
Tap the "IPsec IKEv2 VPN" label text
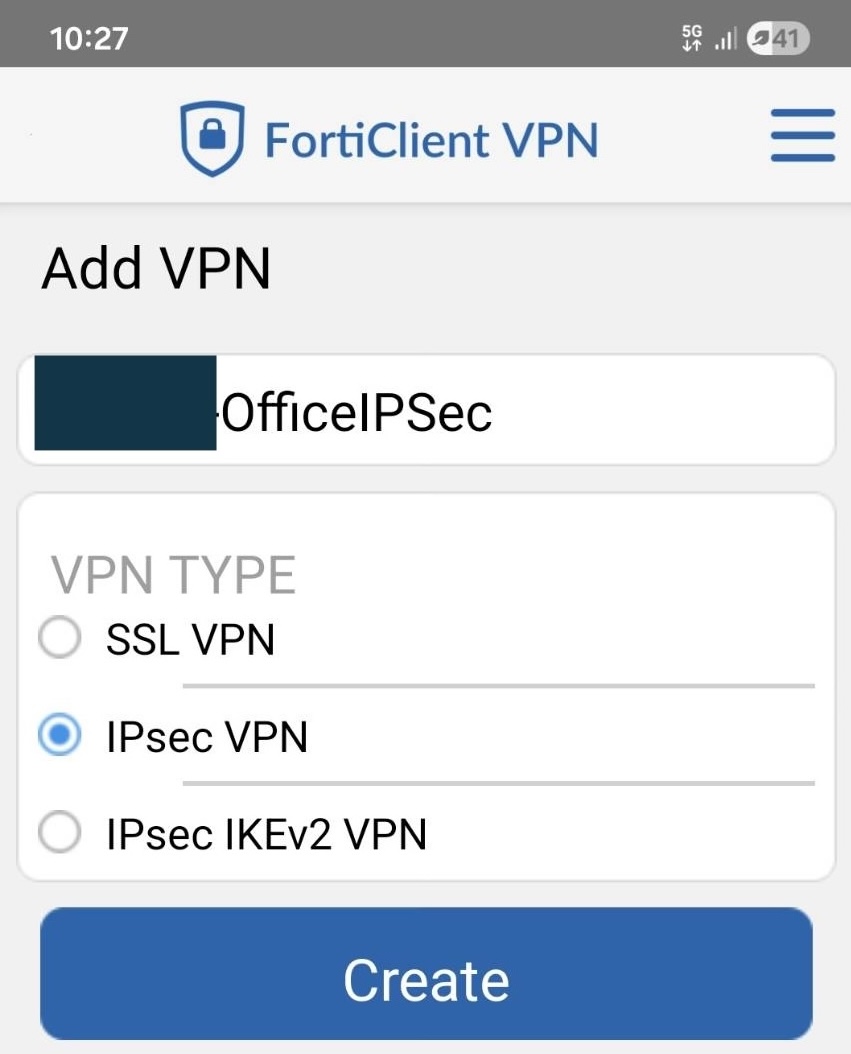tap(266, 833)
